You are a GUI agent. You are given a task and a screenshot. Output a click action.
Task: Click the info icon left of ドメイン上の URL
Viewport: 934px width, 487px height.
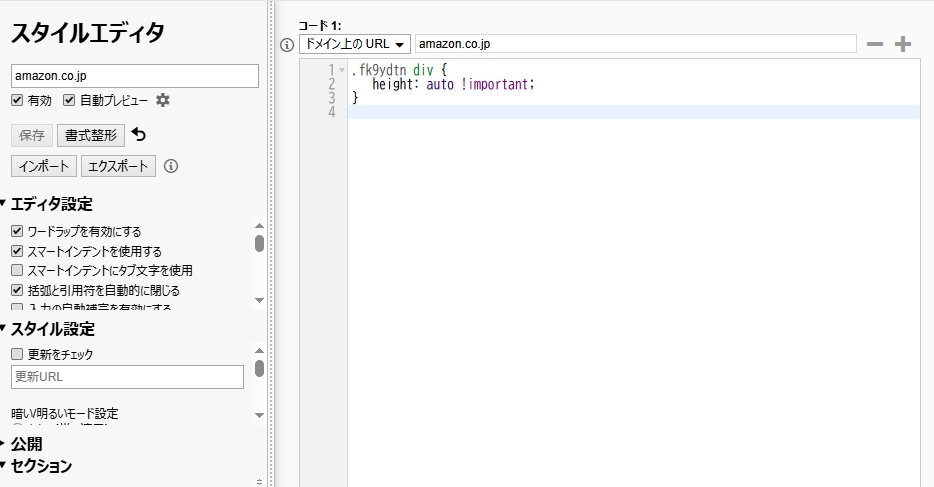tap(287, 45)
